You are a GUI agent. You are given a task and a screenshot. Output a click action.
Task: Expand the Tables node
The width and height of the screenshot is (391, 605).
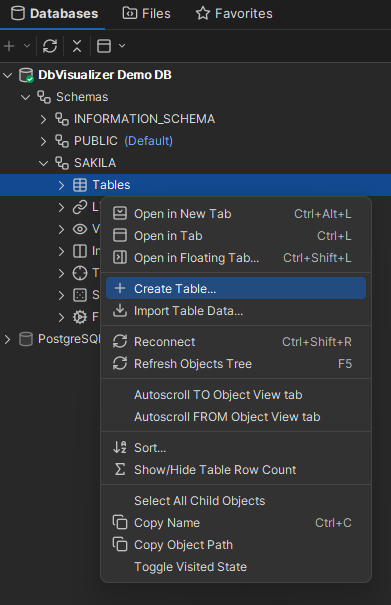coord(61,185)
